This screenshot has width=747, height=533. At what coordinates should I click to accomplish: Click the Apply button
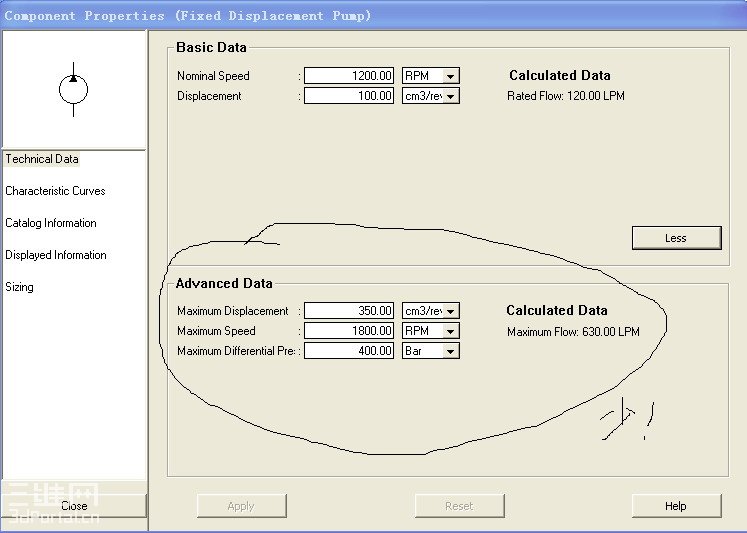(x=242, y=506)
